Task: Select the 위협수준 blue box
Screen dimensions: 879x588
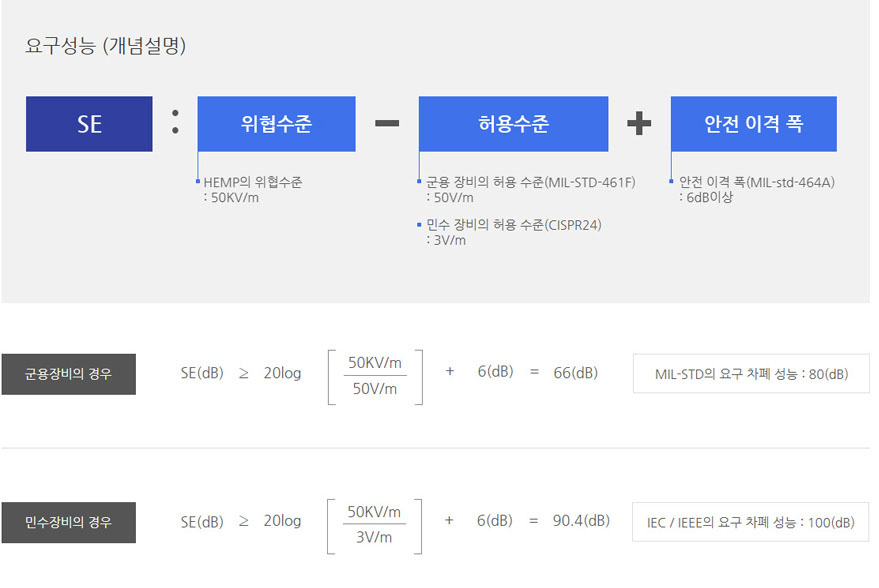Action: click(276, 124)
